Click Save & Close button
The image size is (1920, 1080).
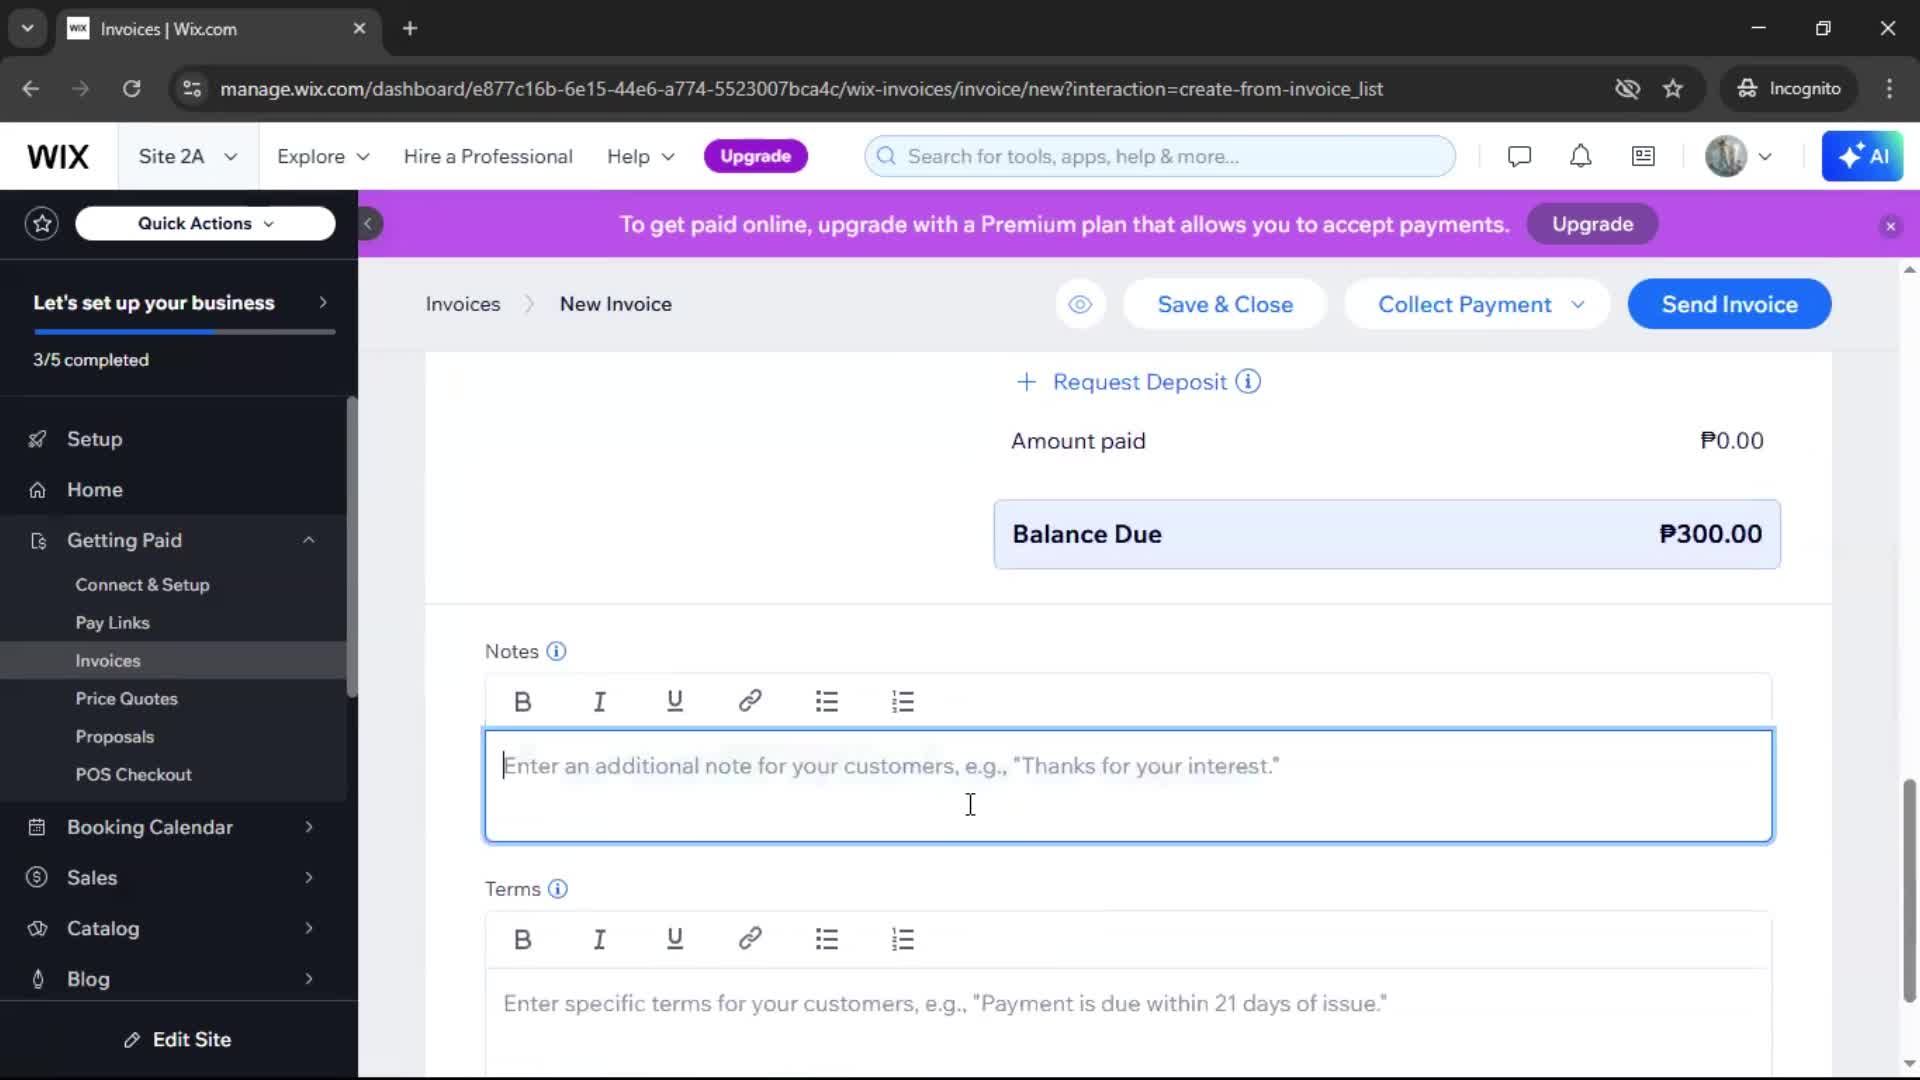[1225, 305]
